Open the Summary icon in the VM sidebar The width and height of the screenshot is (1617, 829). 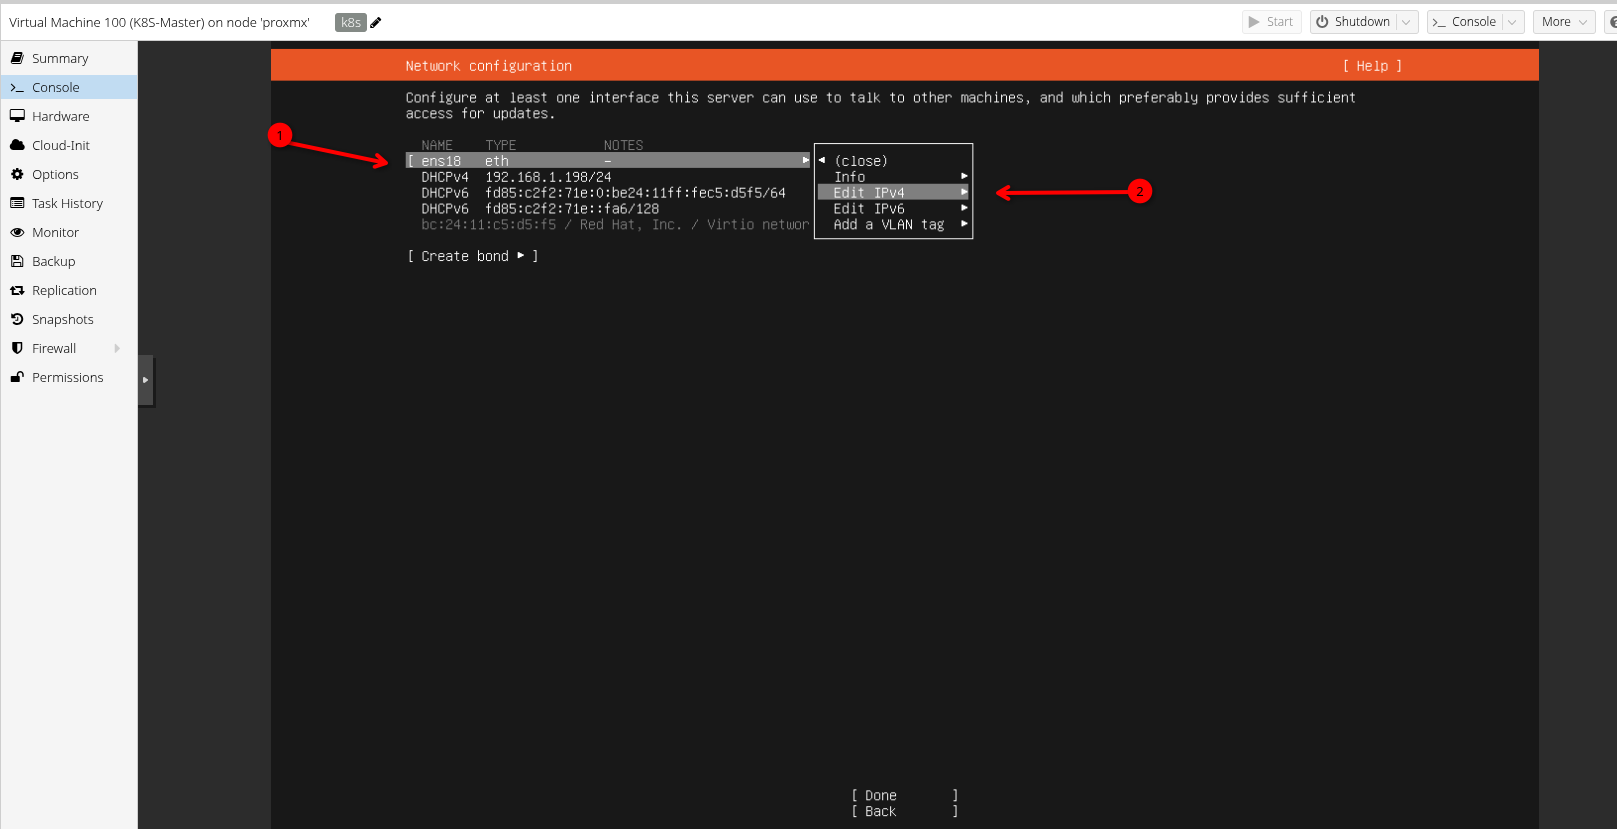pyautogui.click(x=17, y=58)
